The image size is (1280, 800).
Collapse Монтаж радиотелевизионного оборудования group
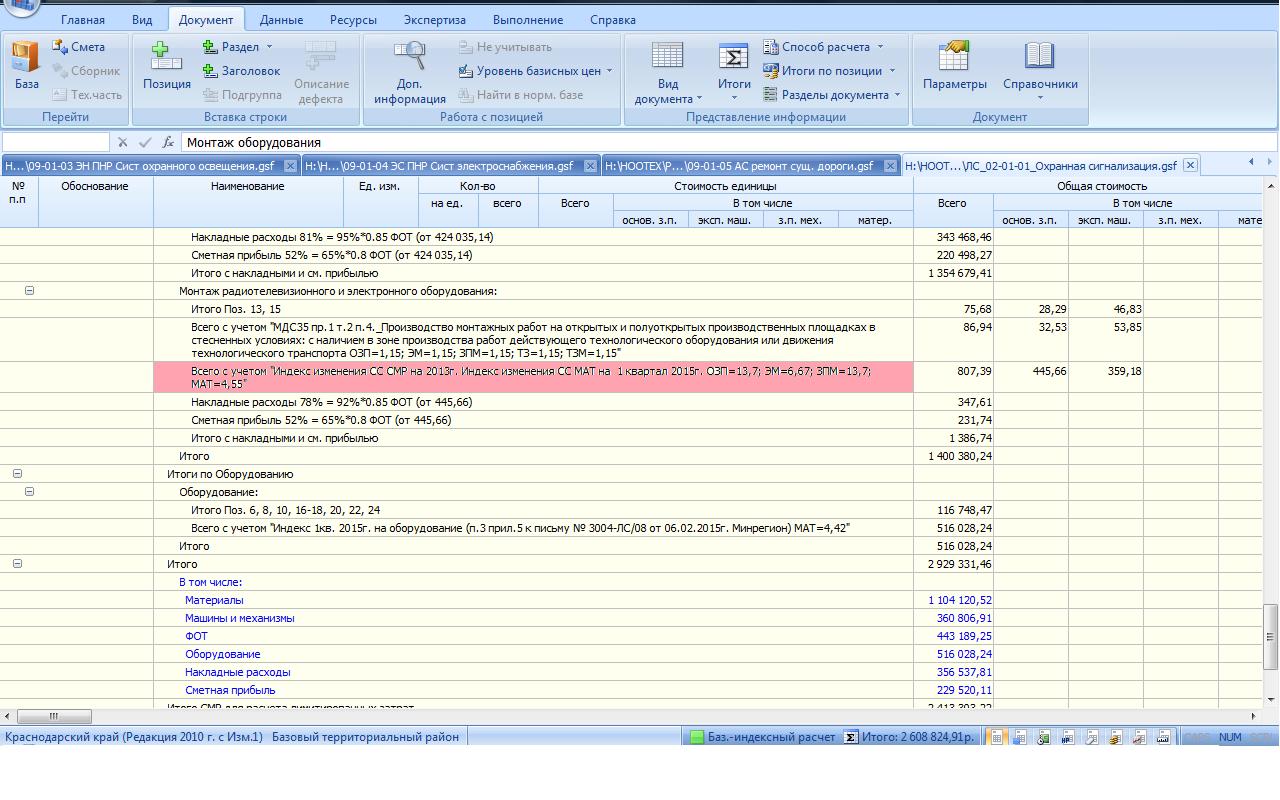tap(29, 291)
